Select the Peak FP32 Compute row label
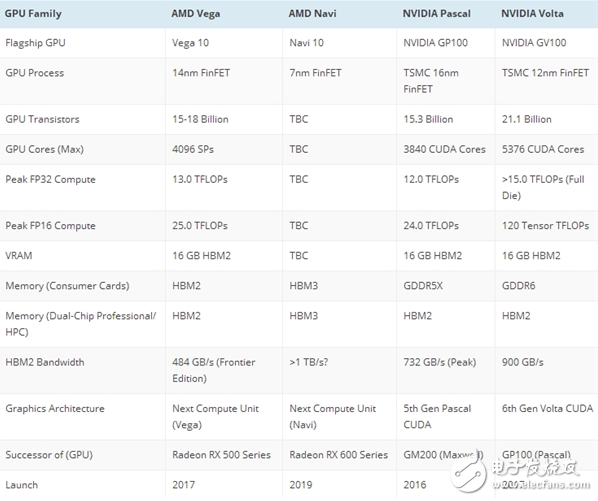Image resolution: width=598 pixels, height=501 pixels. pyautogui.click(x=50, y=180)
